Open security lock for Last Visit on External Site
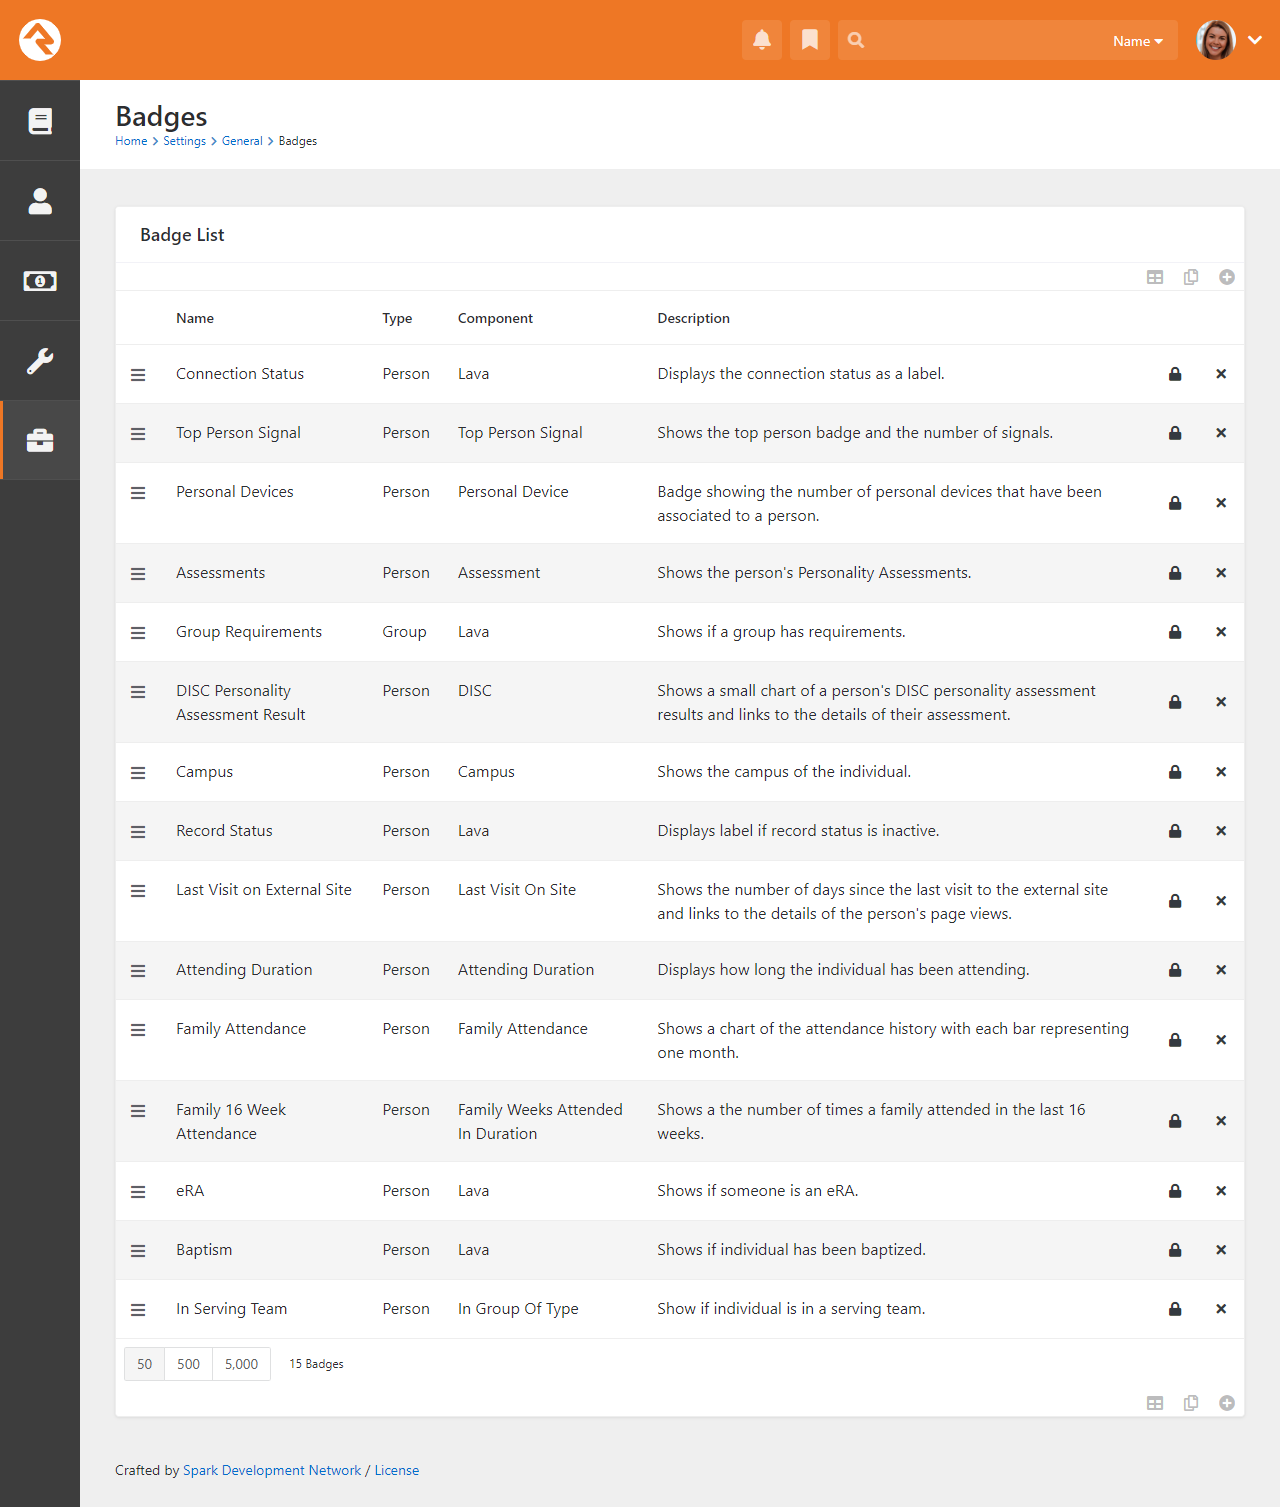 click(x=1175, y=901)
